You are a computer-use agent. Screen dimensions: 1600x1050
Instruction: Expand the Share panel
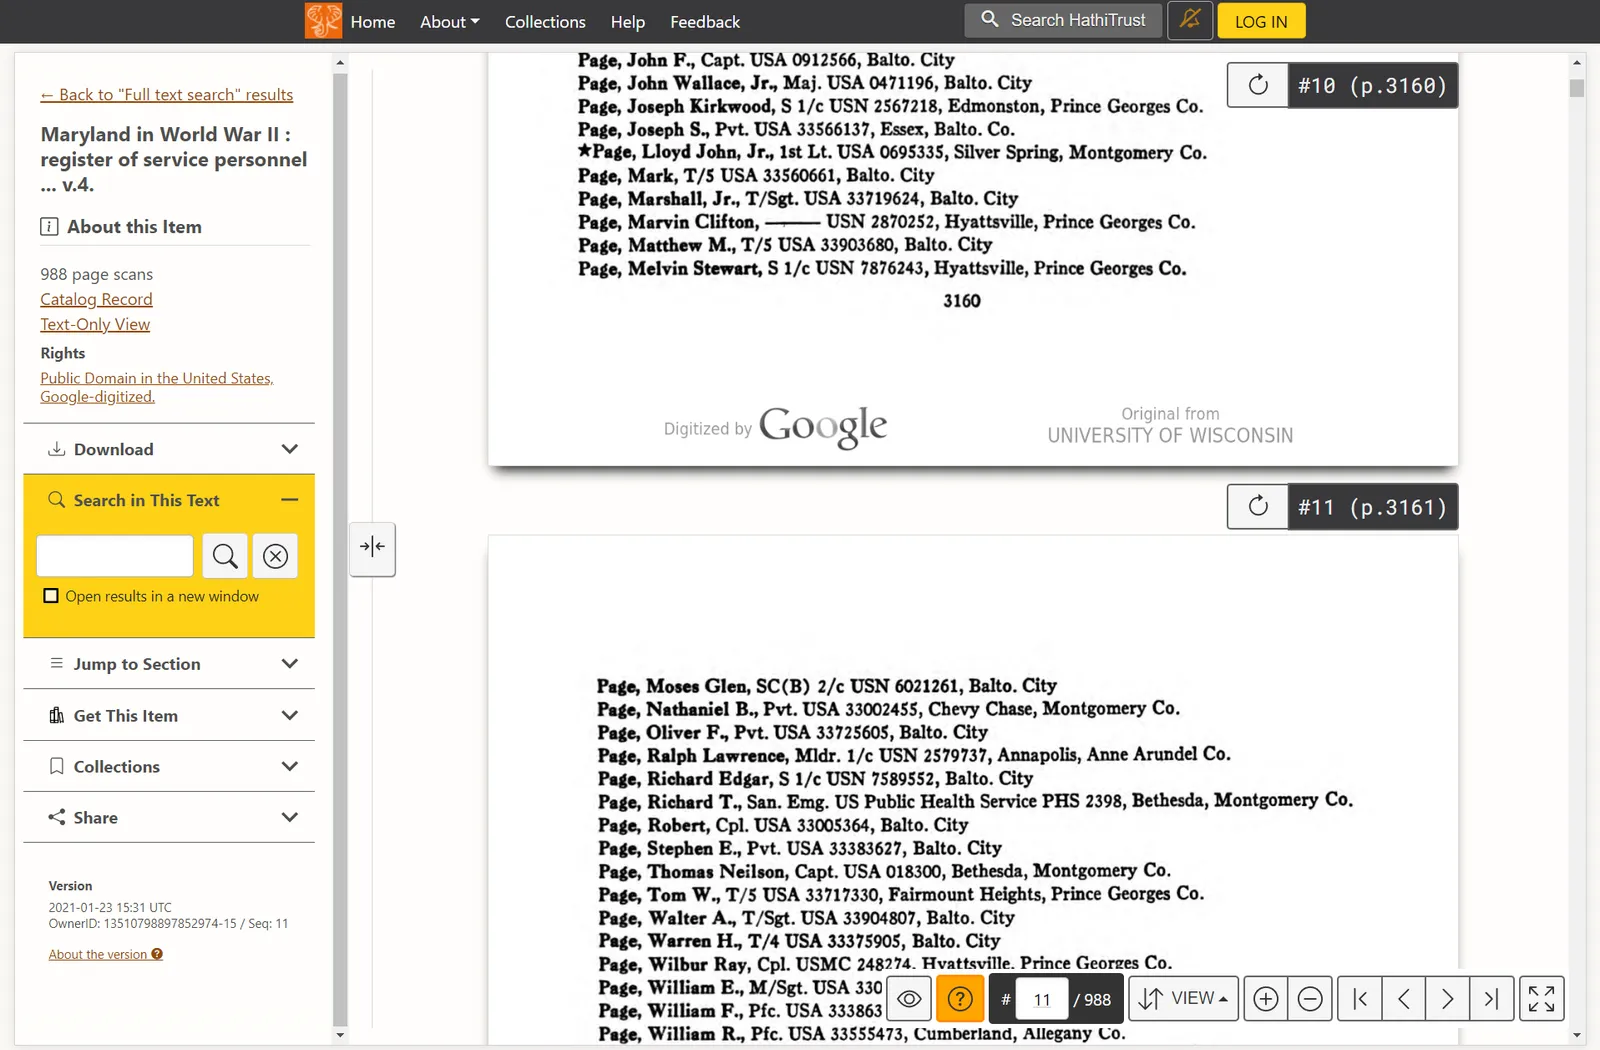[x=169, y=818]
